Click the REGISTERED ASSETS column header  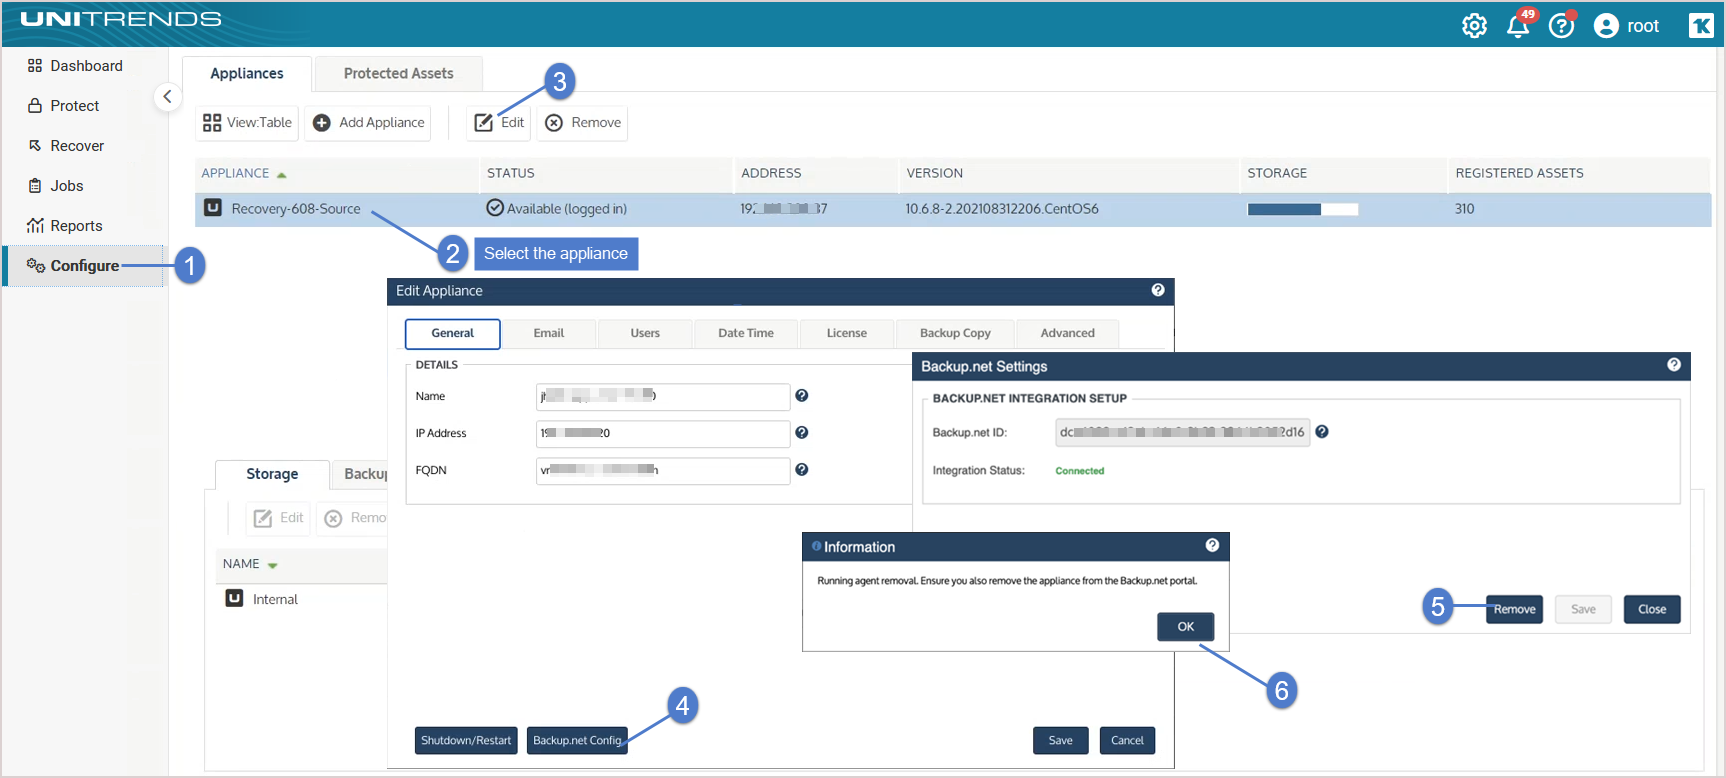tap(1519, 173)
